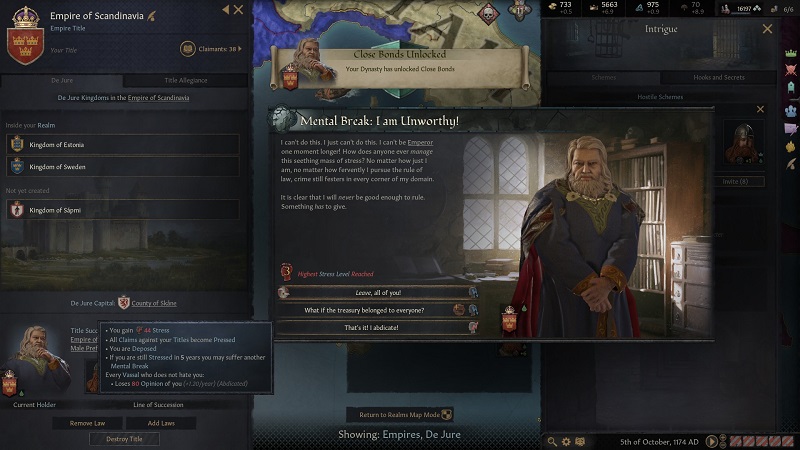Click the Destroy Title button
800x450 pixels.
[124, 439]
